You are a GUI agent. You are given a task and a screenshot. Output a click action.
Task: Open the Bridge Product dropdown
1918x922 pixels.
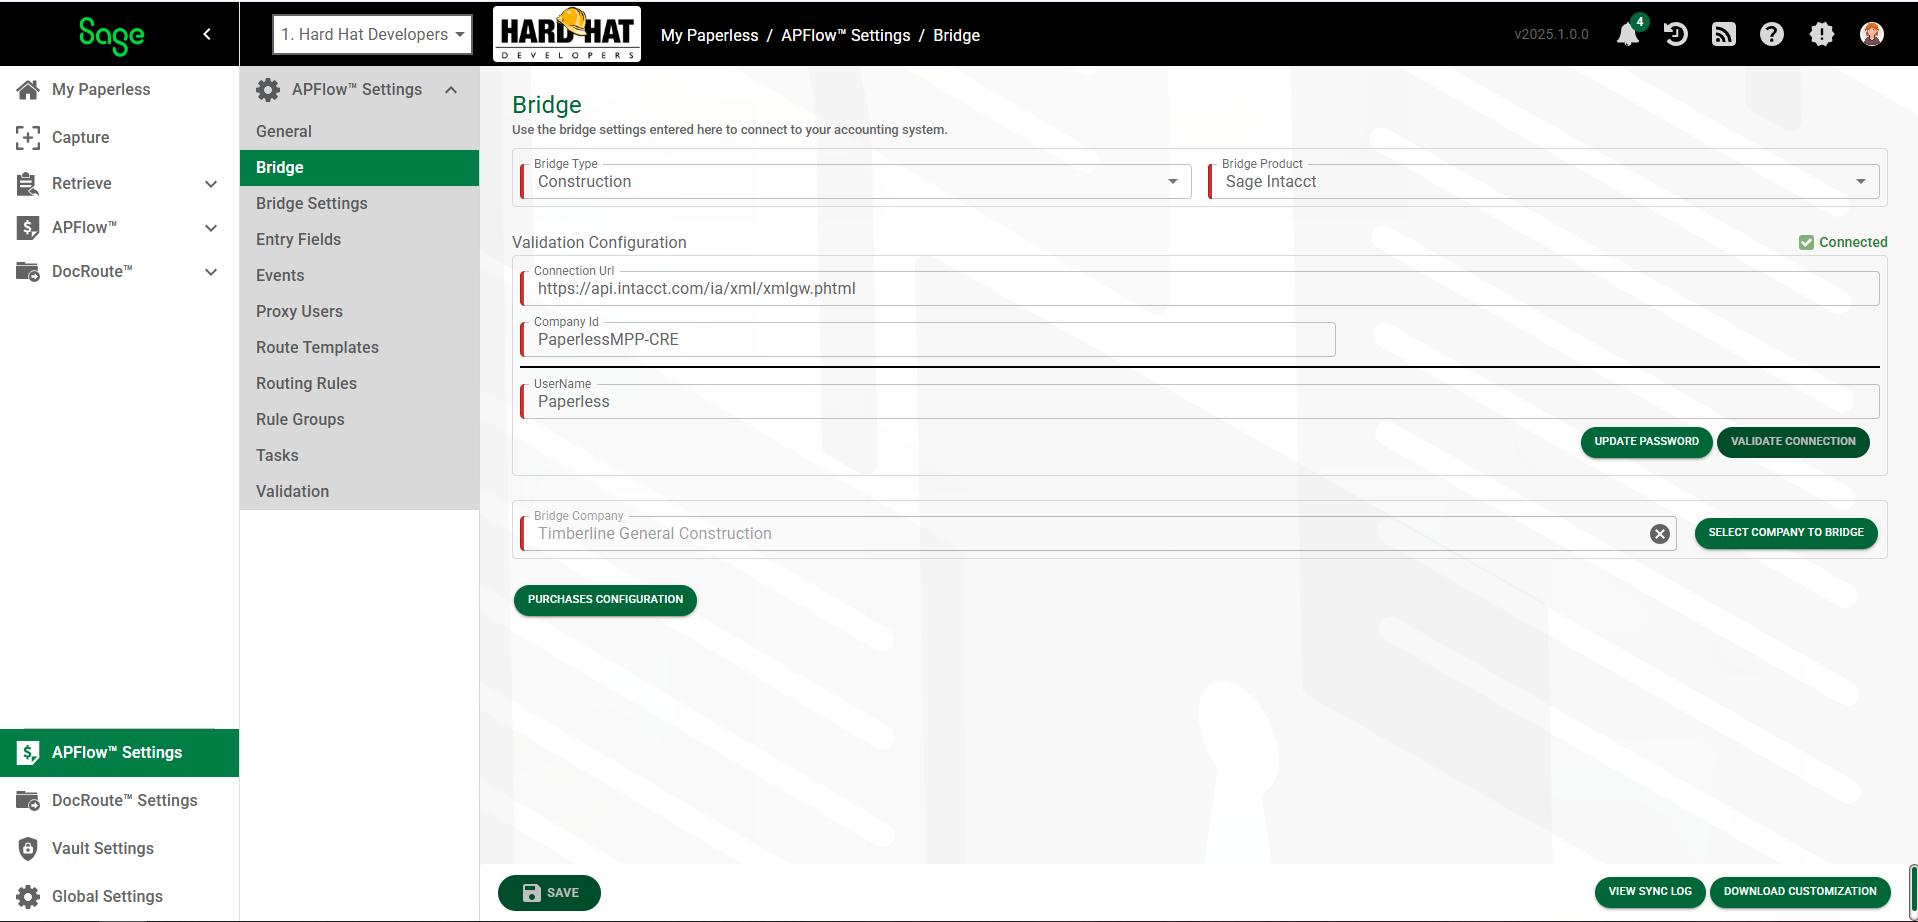click(1544, 181)
